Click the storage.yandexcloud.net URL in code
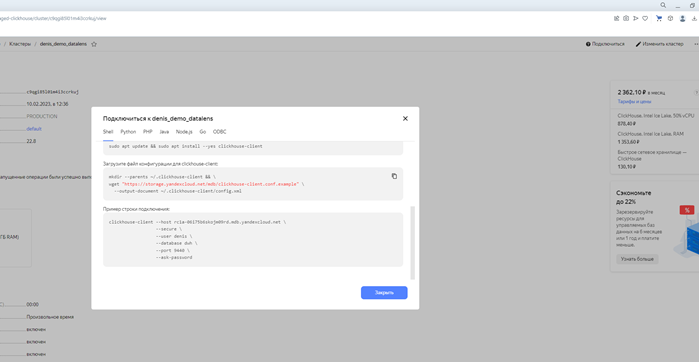699x362 pixels. point(210,184)
